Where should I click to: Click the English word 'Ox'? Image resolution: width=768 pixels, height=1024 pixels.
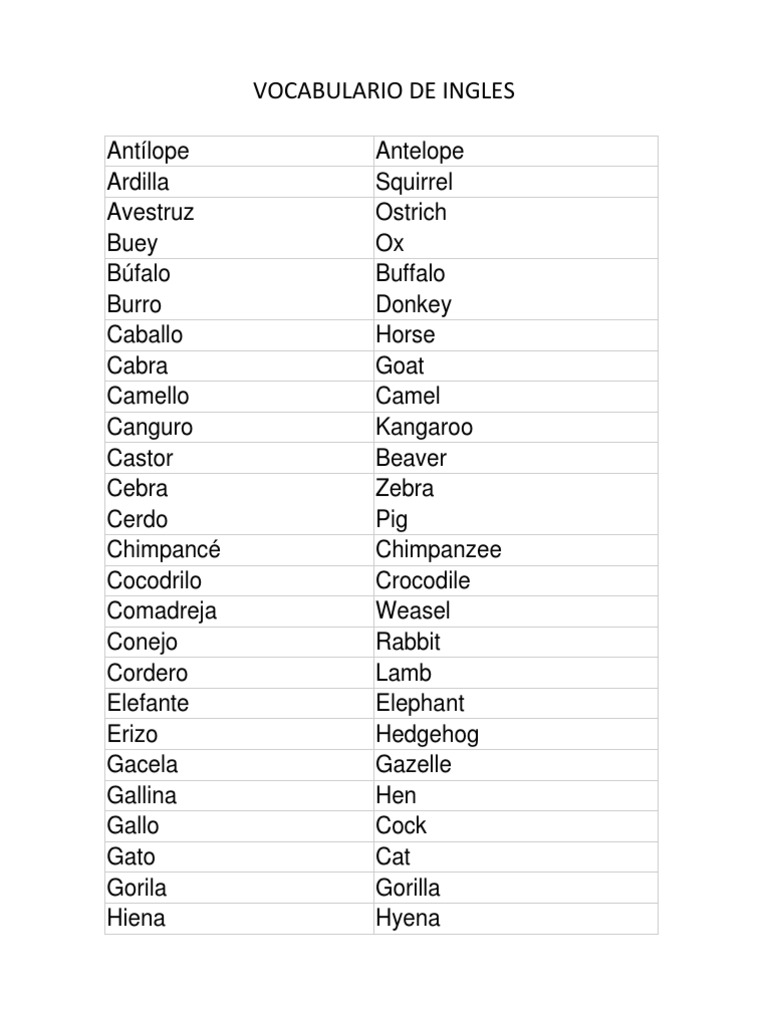(390, 243)
